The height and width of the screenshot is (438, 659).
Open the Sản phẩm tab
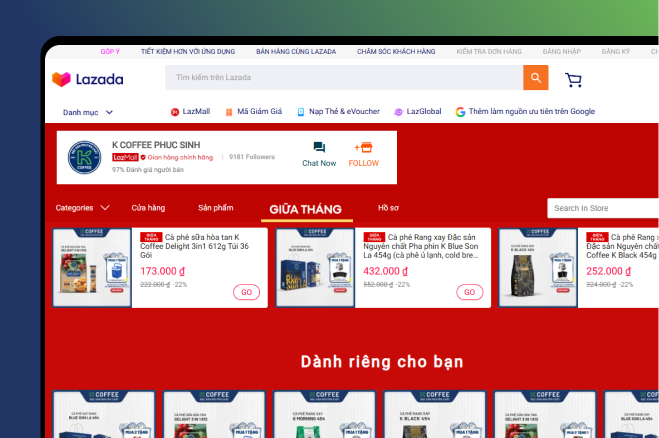[216, 208]
